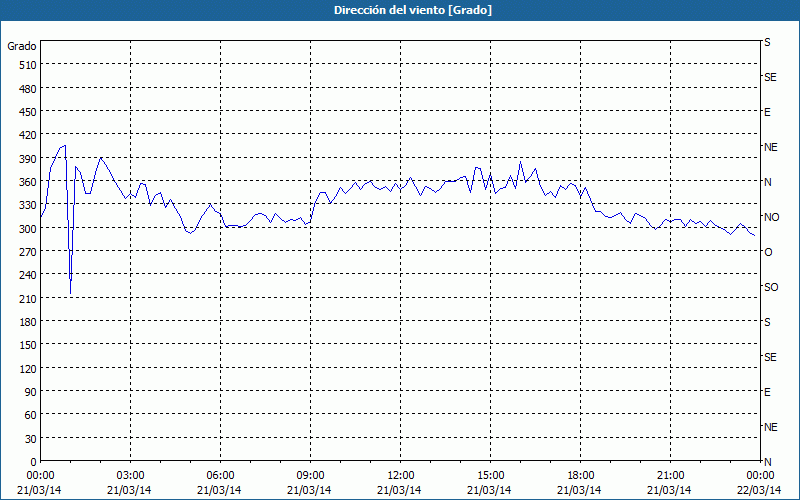
Task: Click the 450 value on the degree axis
Action: tap(28, 112)
